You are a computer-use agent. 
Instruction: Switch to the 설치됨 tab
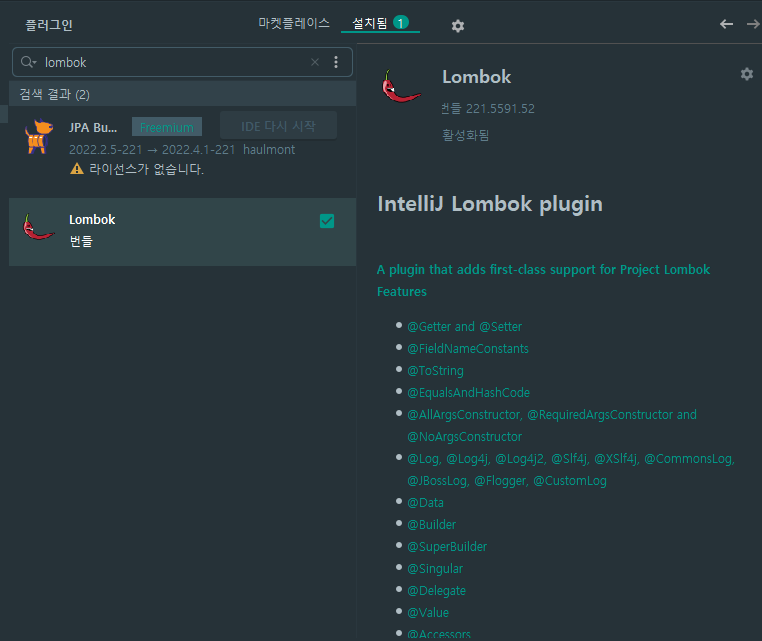pos(381,23)
